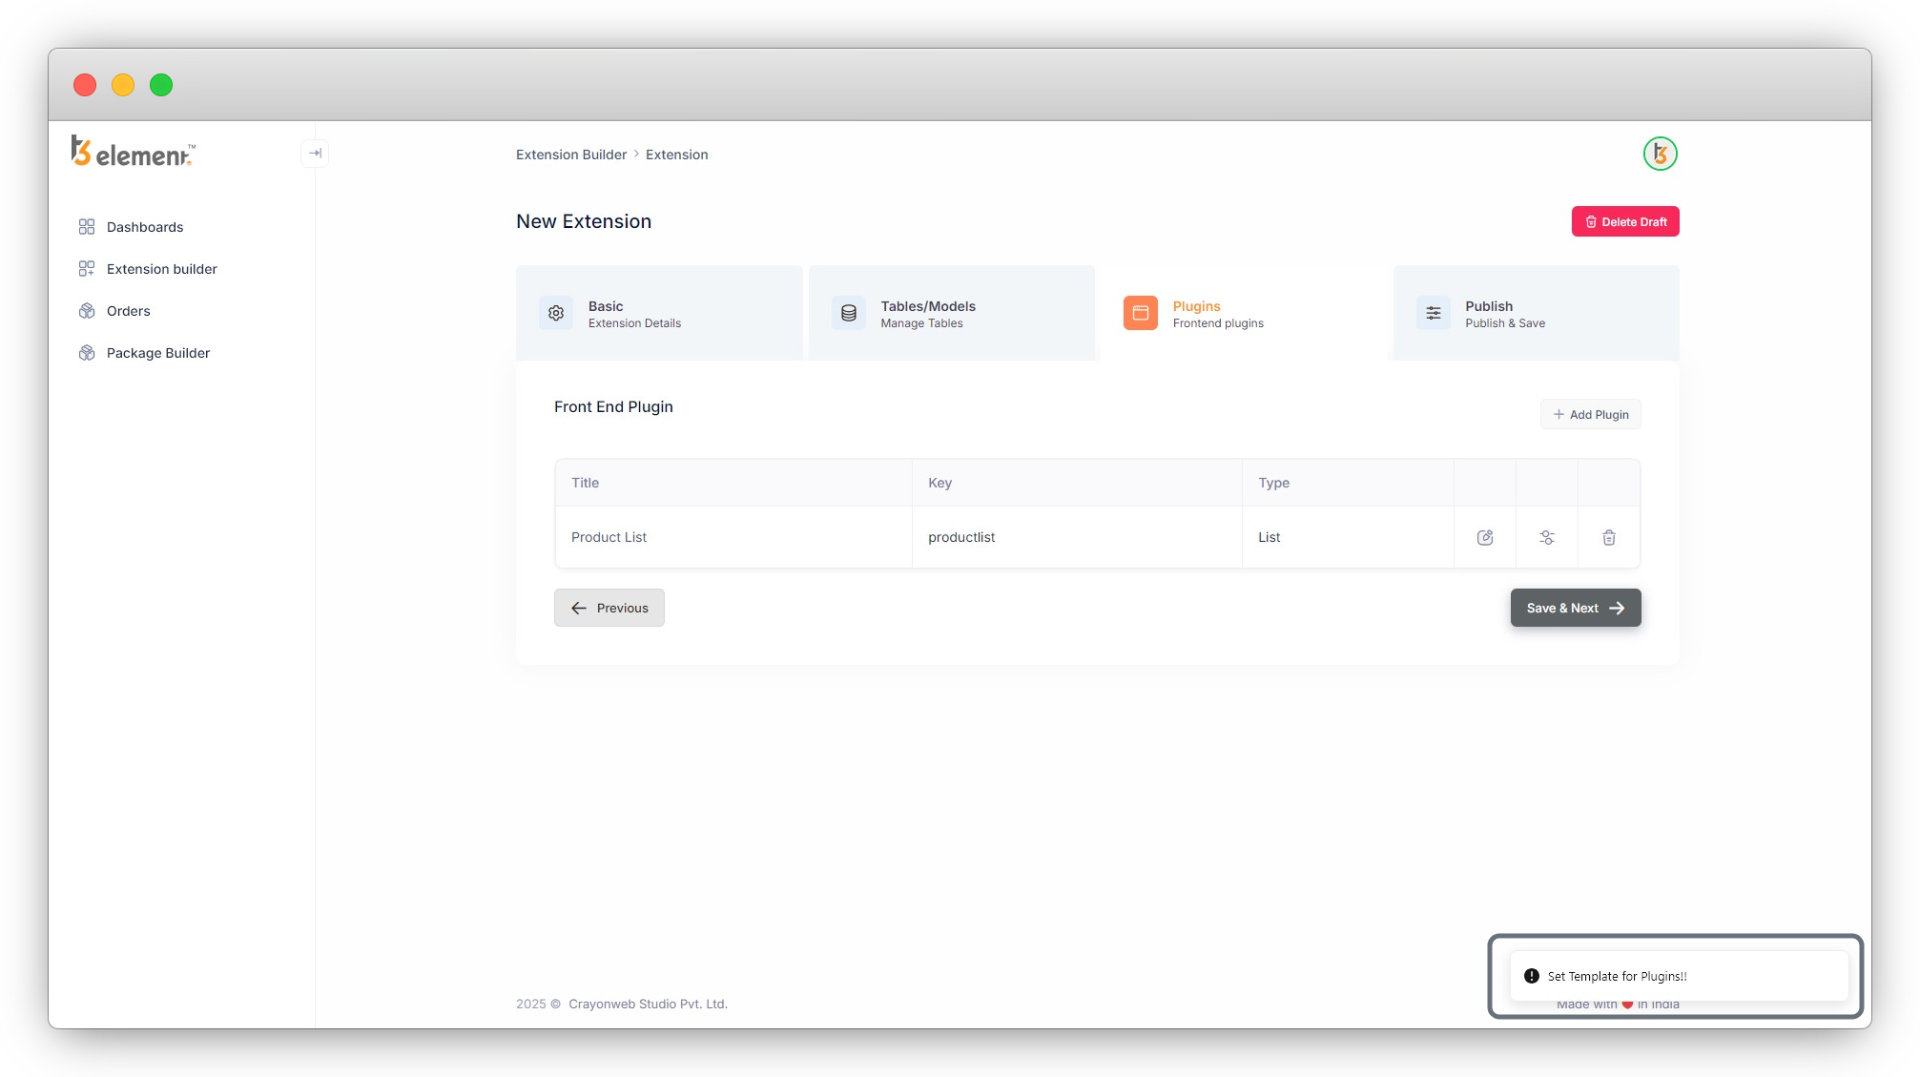The width and height of the screenshot is (1920, 1077).
Task: Click the Add Plugin button
Action: 1590,415
